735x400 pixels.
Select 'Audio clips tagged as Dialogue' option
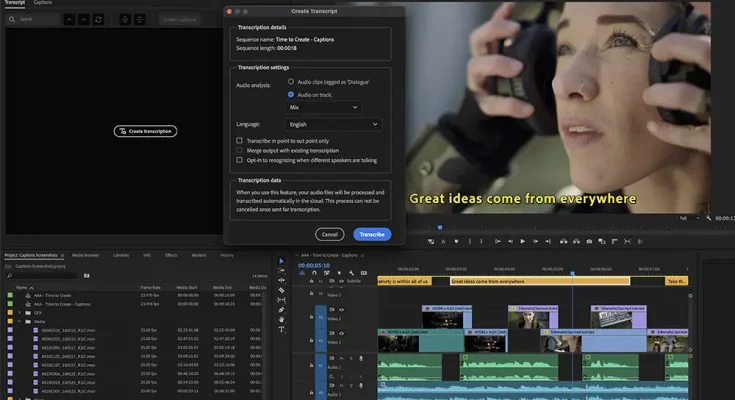point(291,80)
